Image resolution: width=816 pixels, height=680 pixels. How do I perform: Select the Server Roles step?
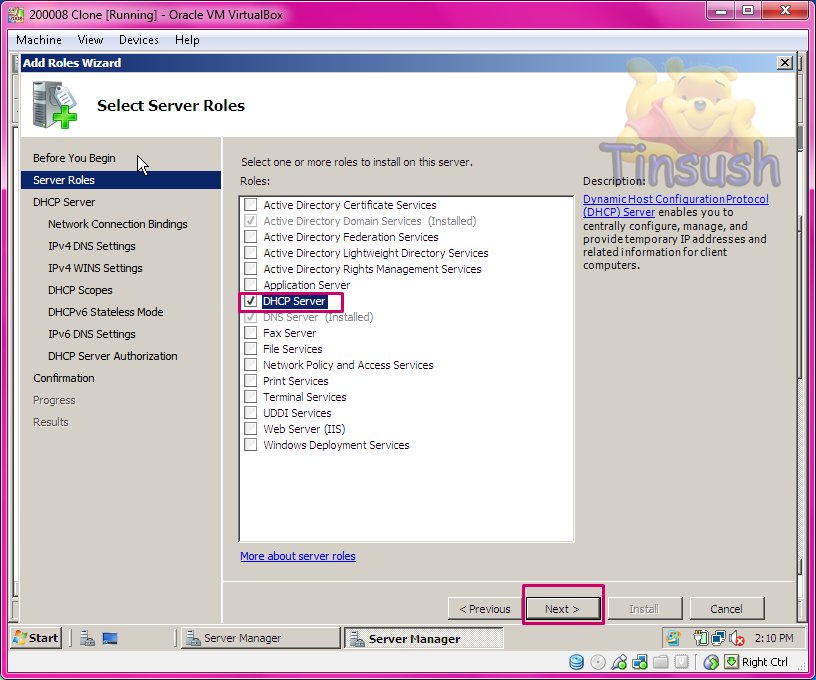point(121,180)
